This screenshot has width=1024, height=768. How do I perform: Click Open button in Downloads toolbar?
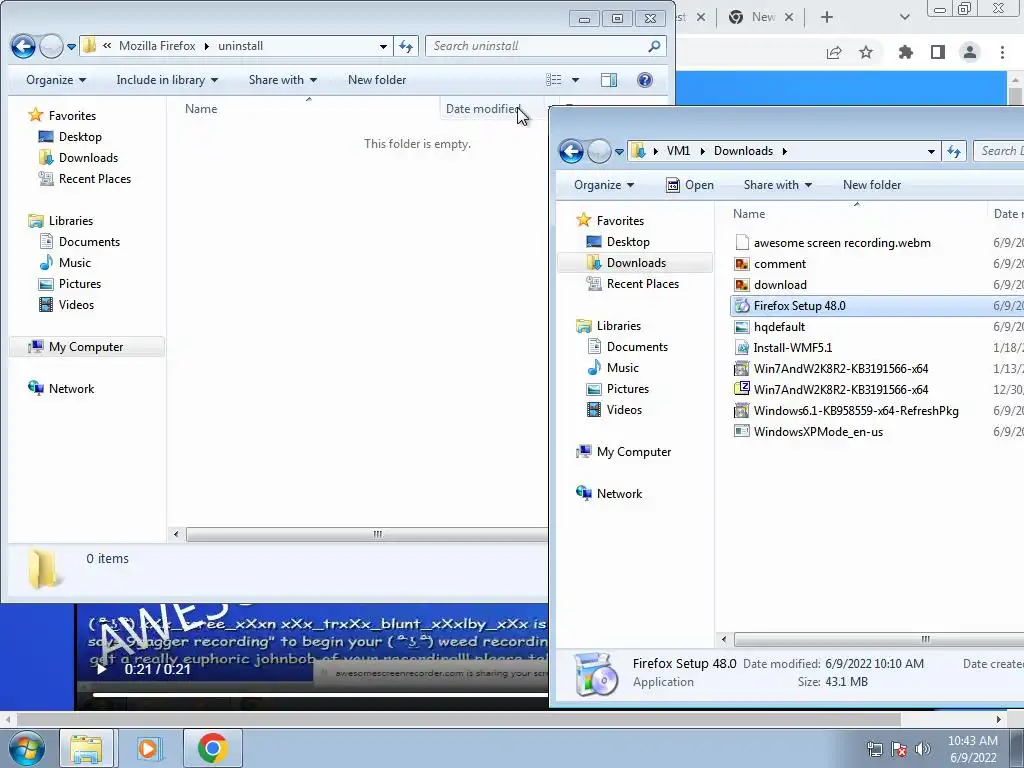pyautogui.click(x=690, y=185)
